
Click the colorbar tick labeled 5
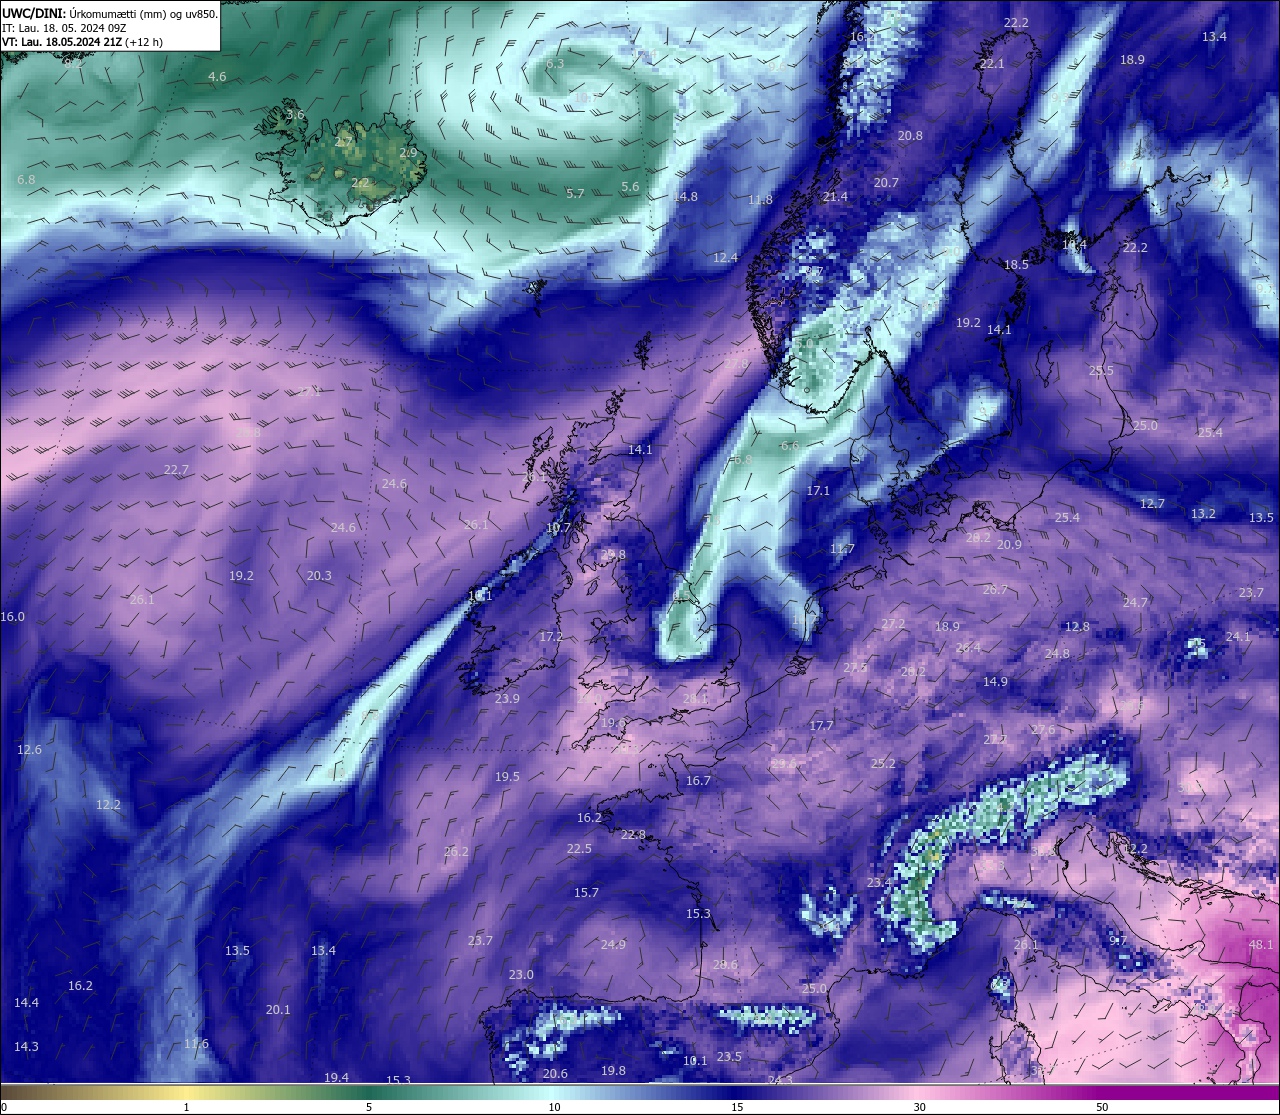coord(369,1107)
